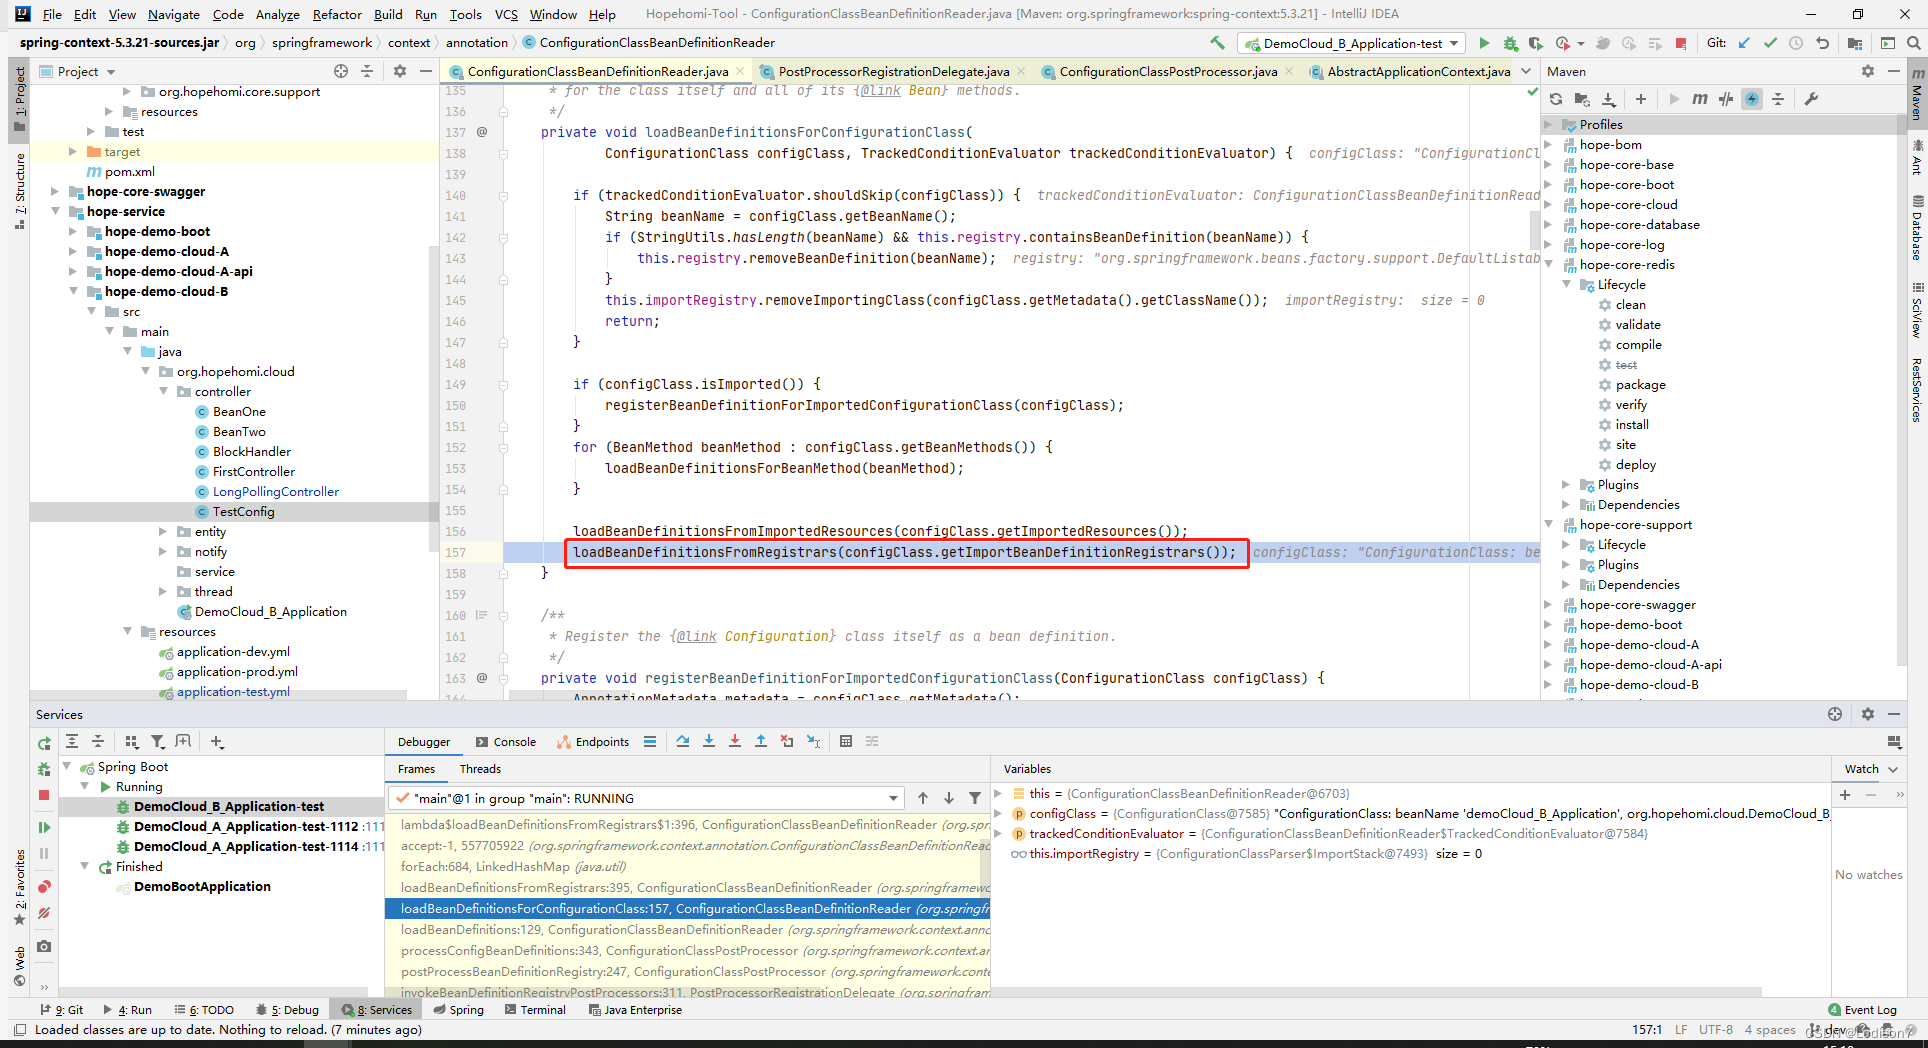Switch to PostProcessorRegistrationDelegate.java tab
Screen dimensions: 1928x1048
(893, 71)
